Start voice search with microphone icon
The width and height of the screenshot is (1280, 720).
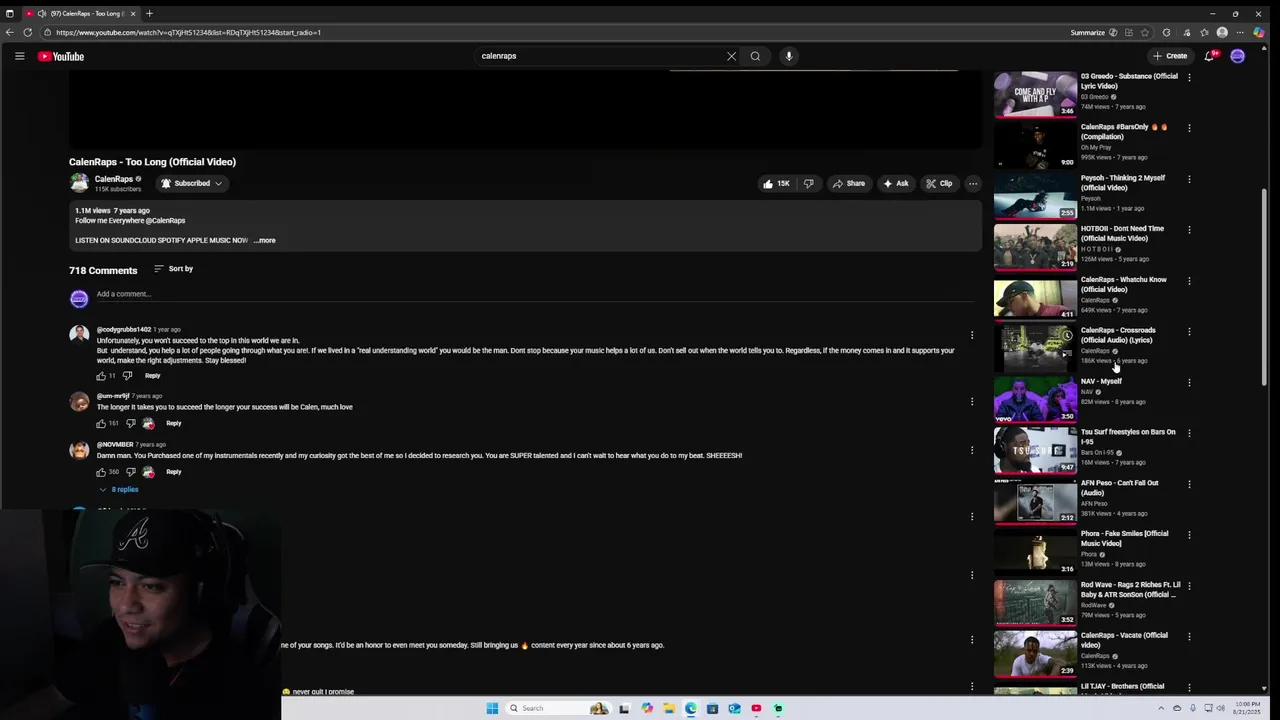789,56
